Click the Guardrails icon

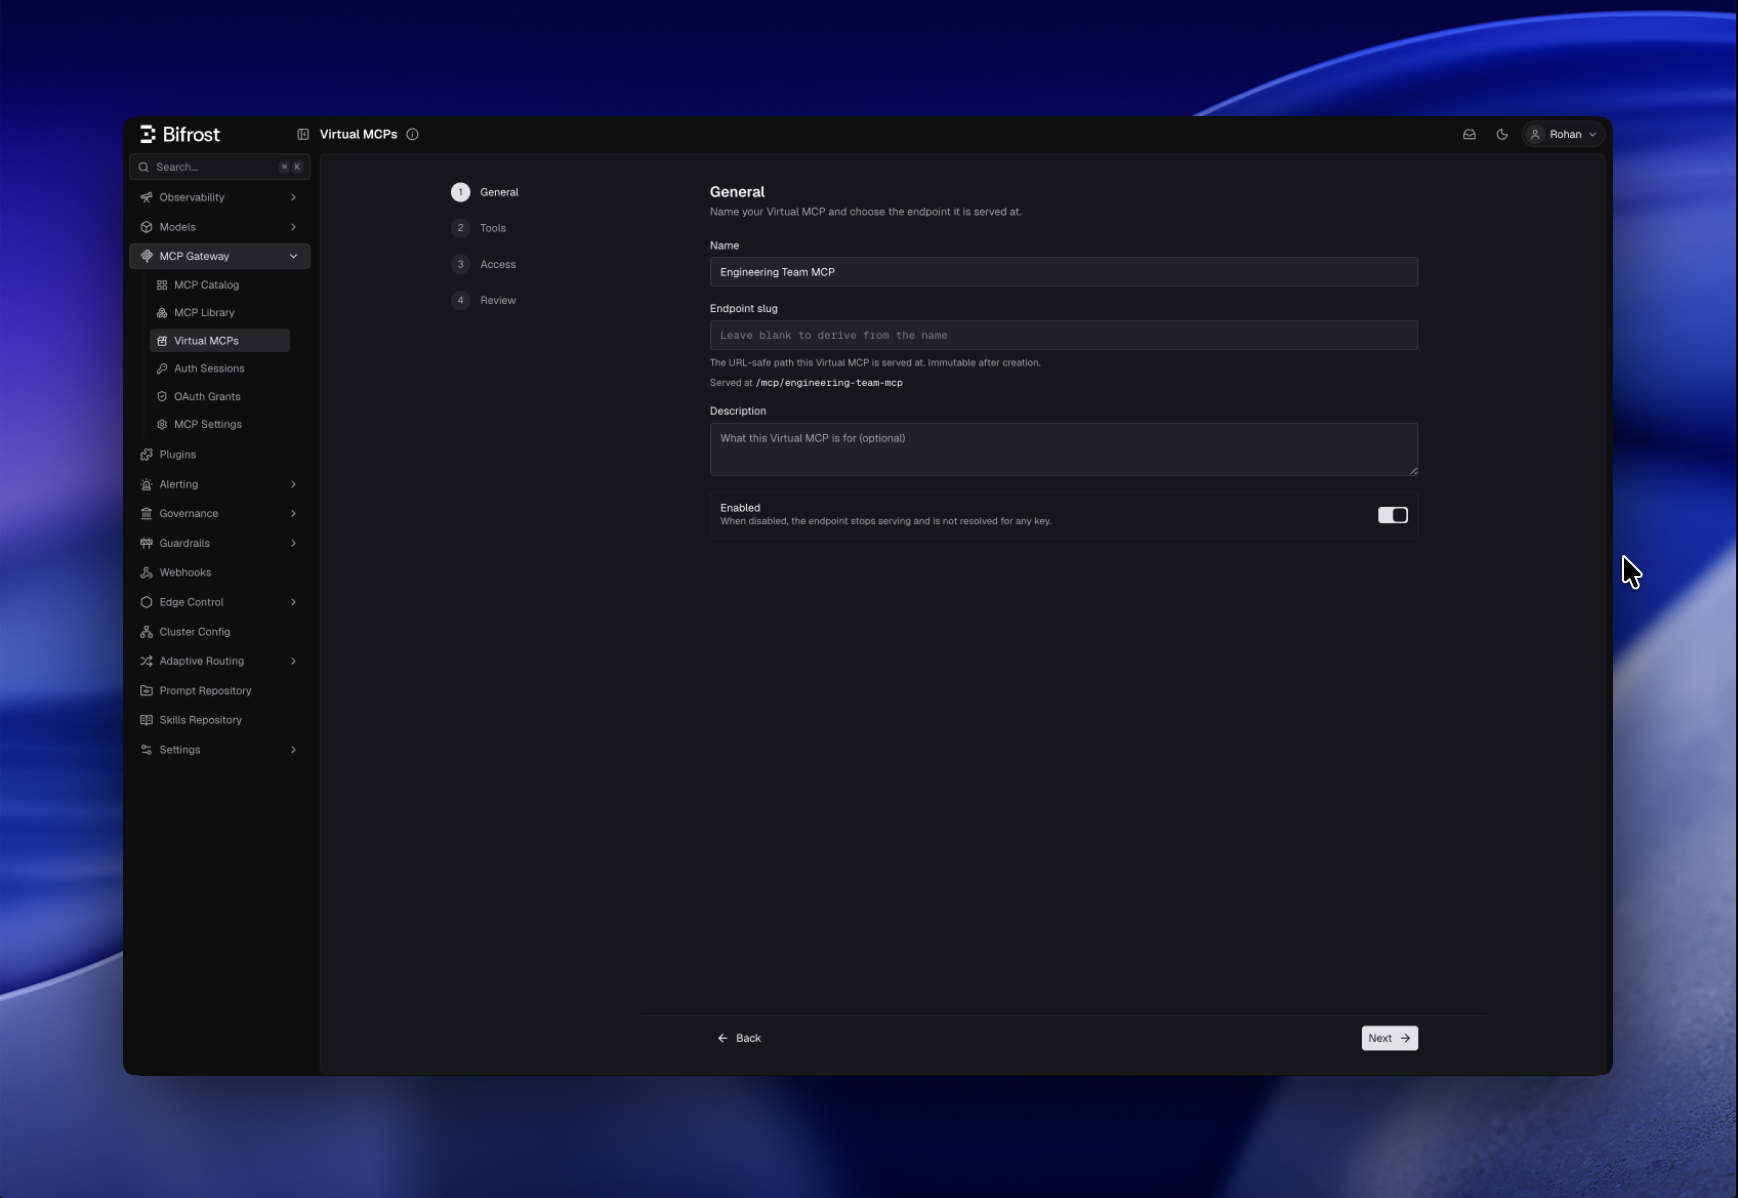146,544
